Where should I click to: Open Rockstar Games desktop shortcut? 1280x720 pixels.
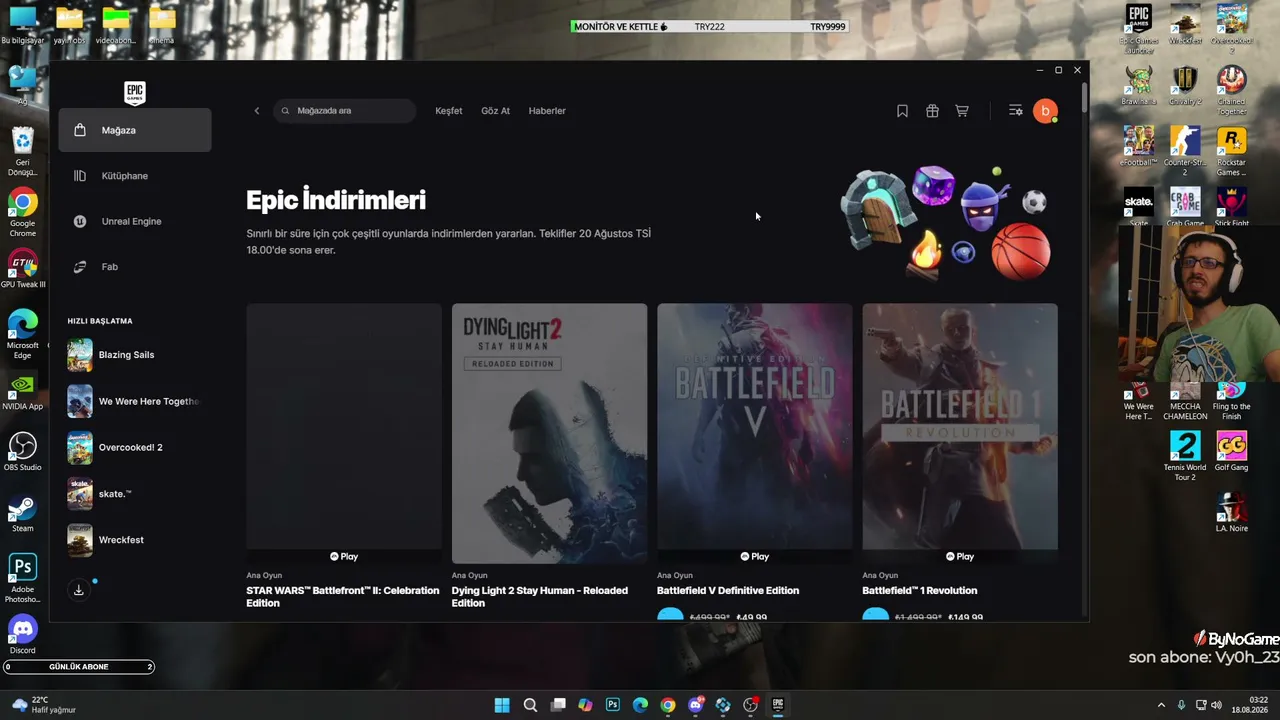(x=1231, y=151)
